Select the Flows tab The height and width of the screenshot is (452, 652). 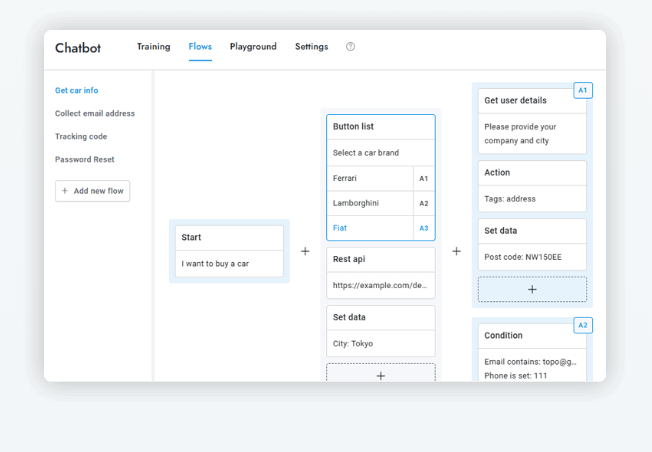pos(200,47)
